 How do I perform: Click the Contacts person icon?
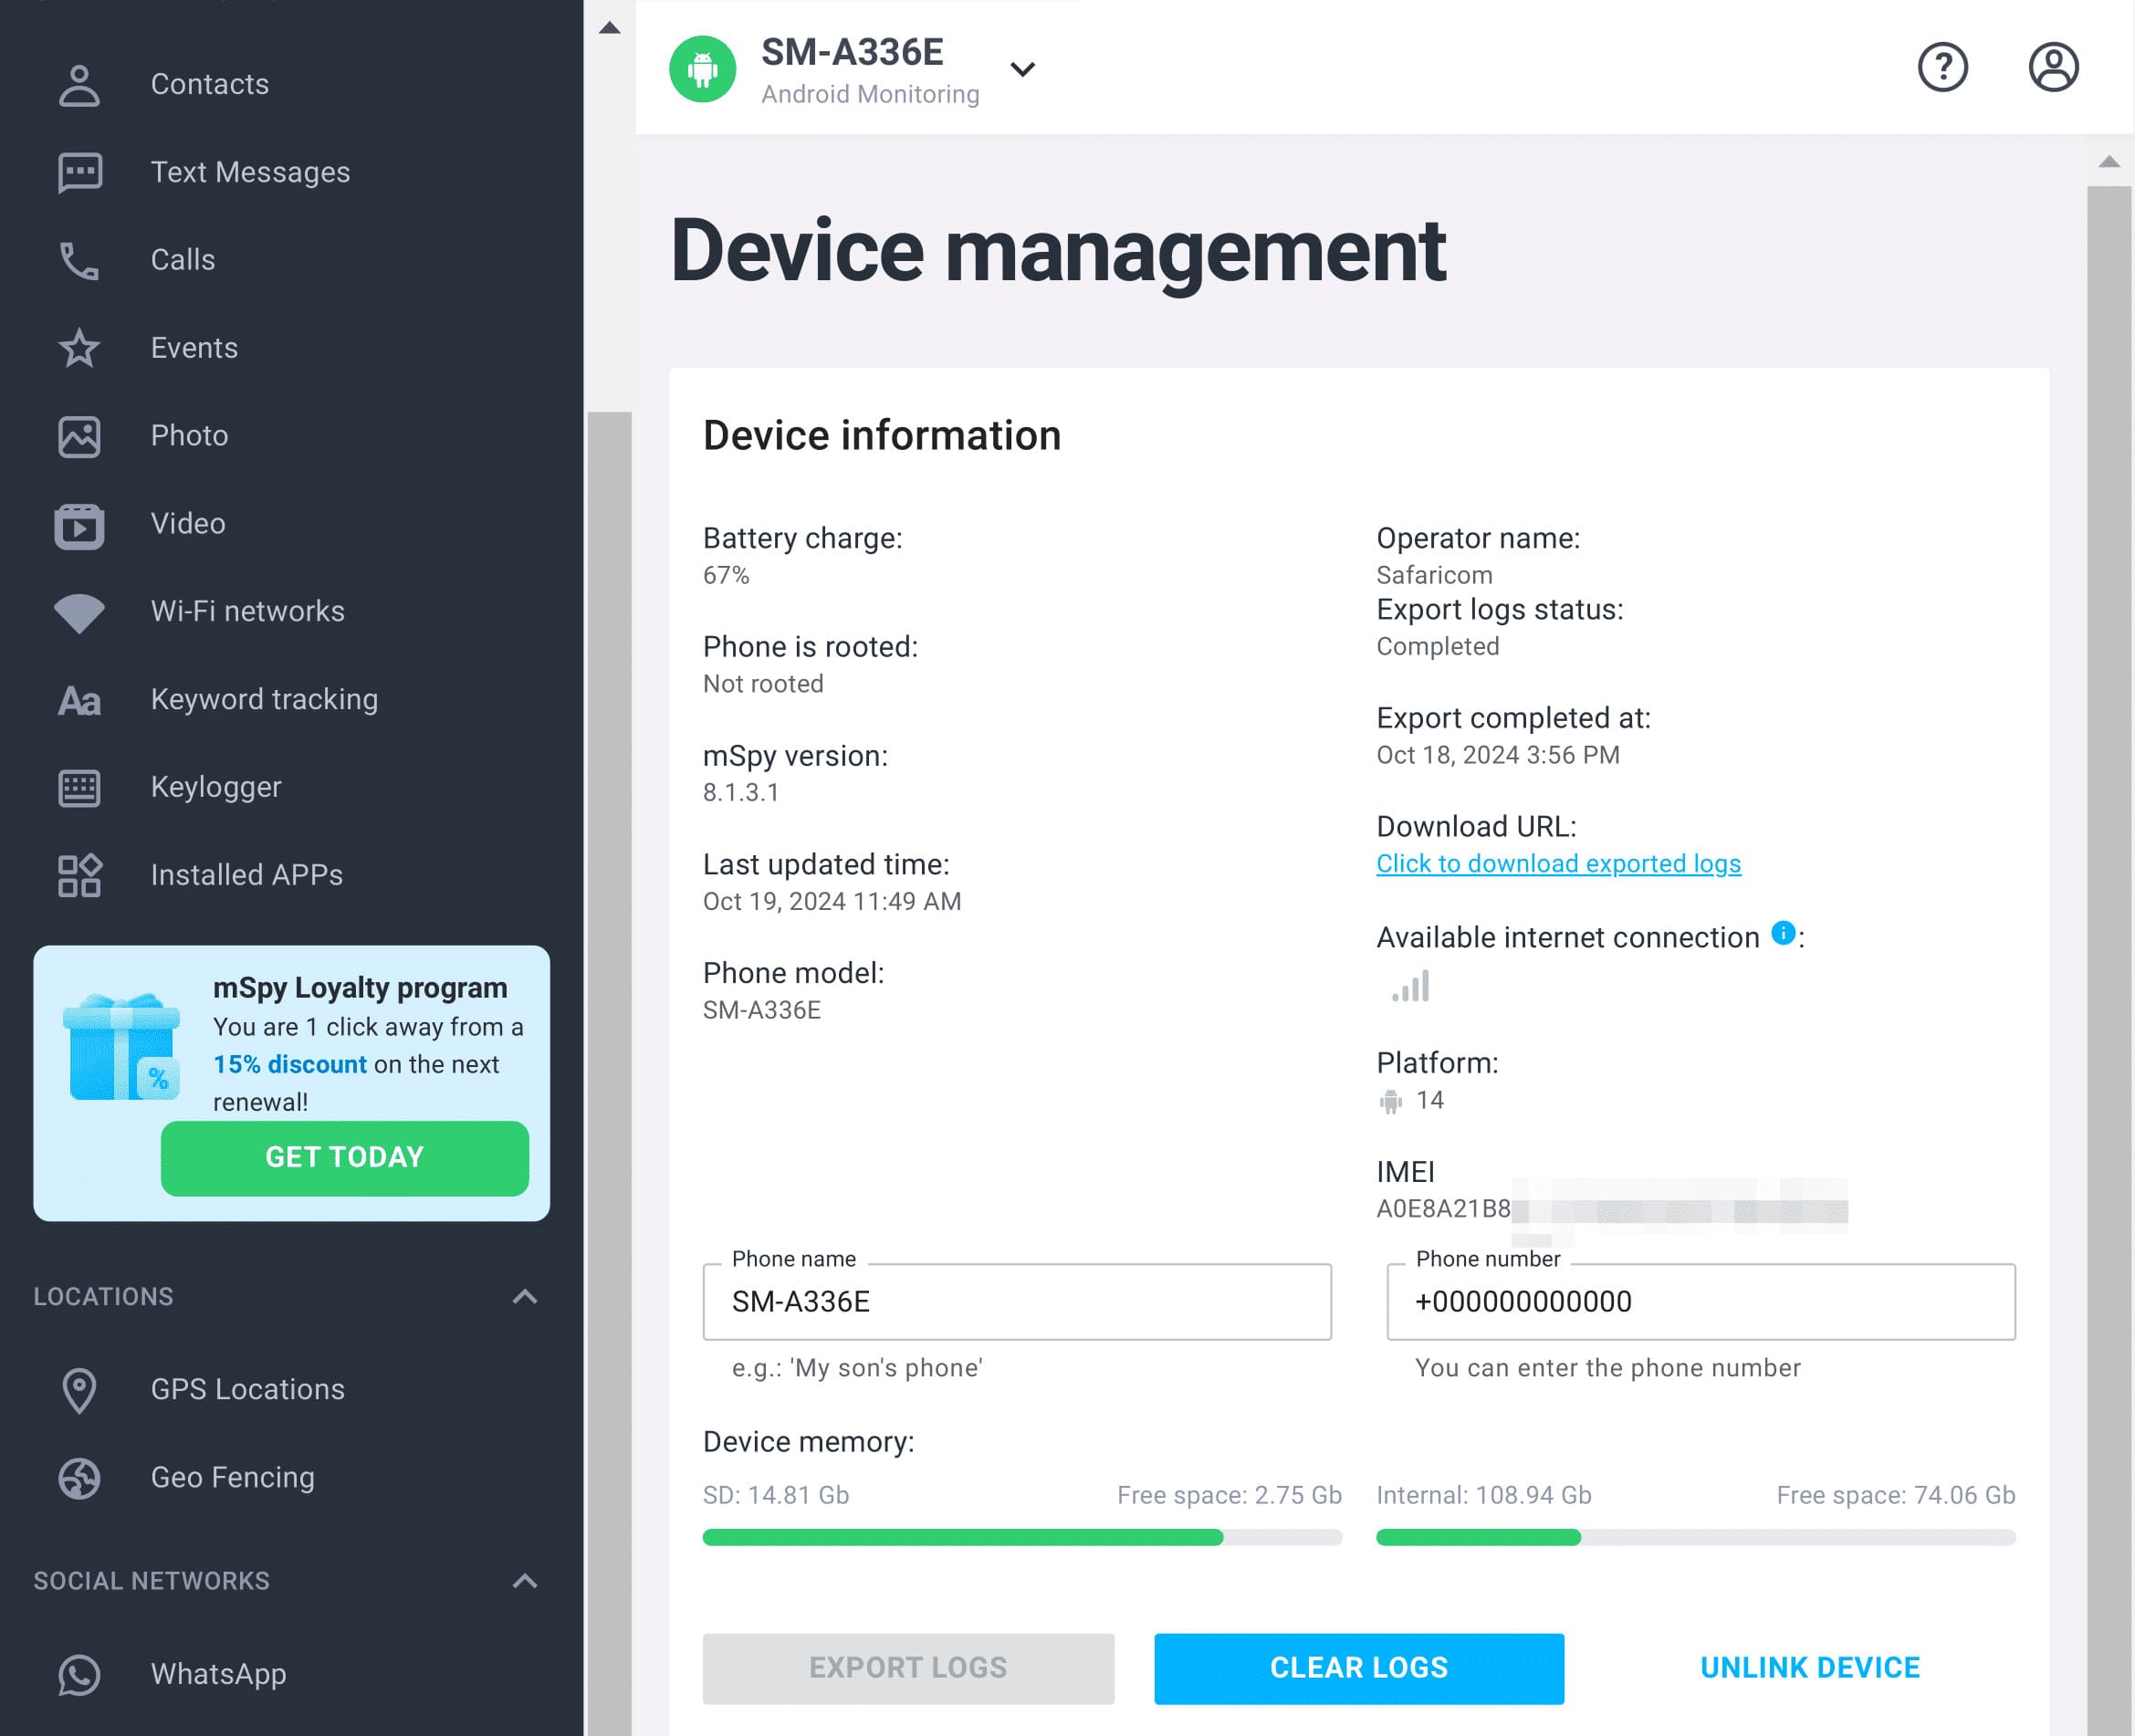click(x=79, y=85)
